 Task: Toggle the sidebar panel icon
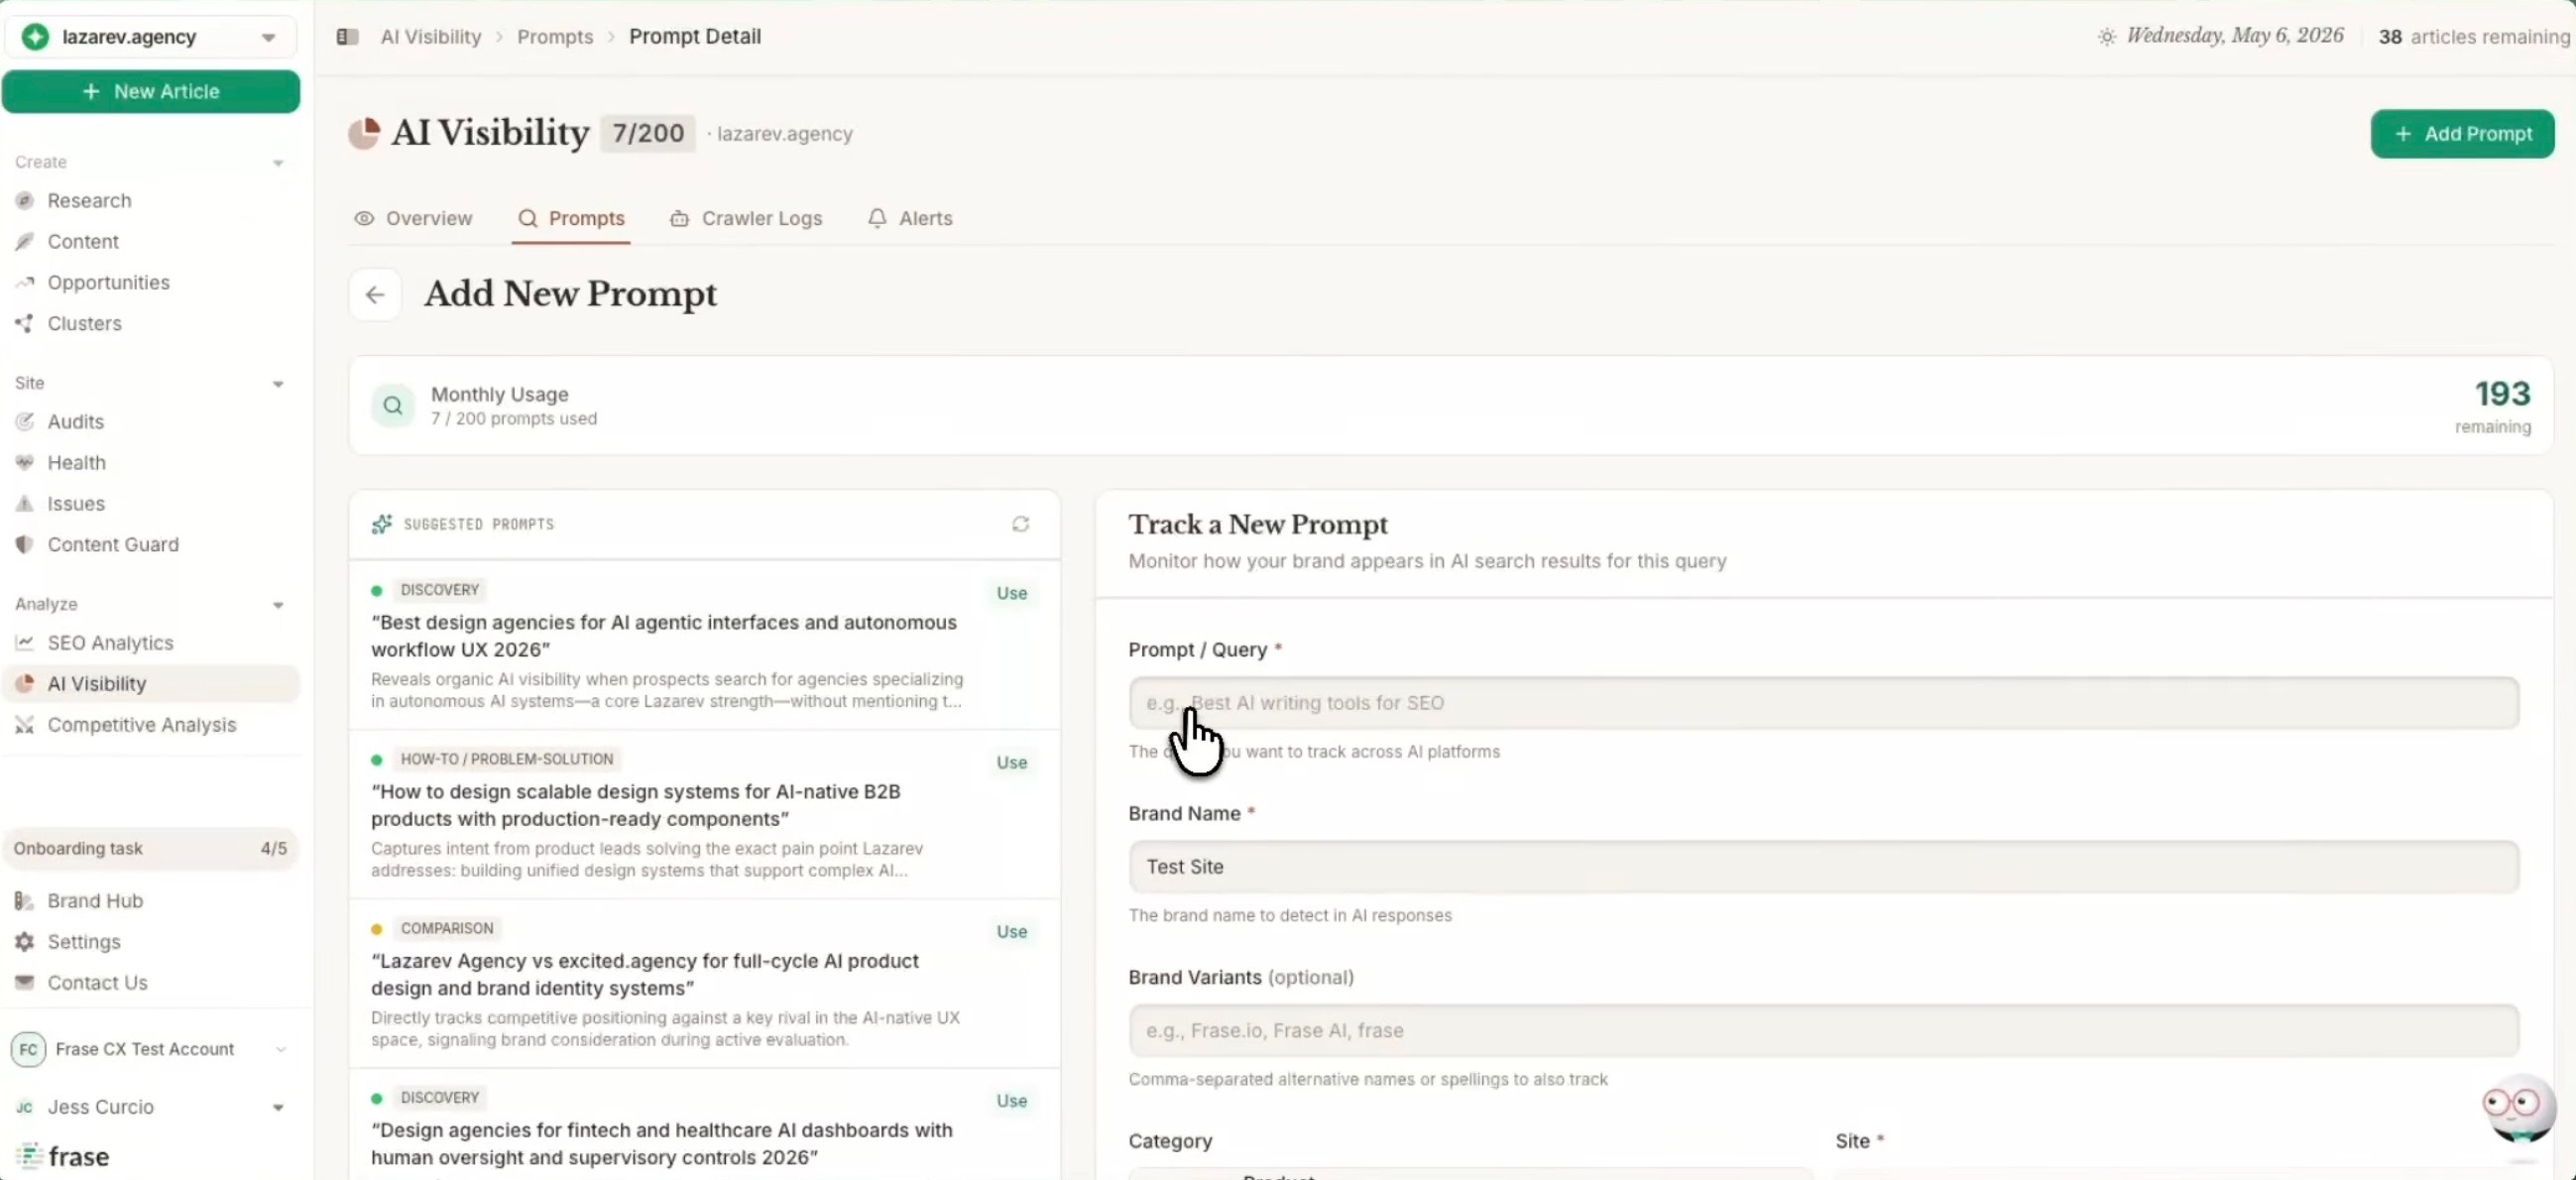click(347, 37)
